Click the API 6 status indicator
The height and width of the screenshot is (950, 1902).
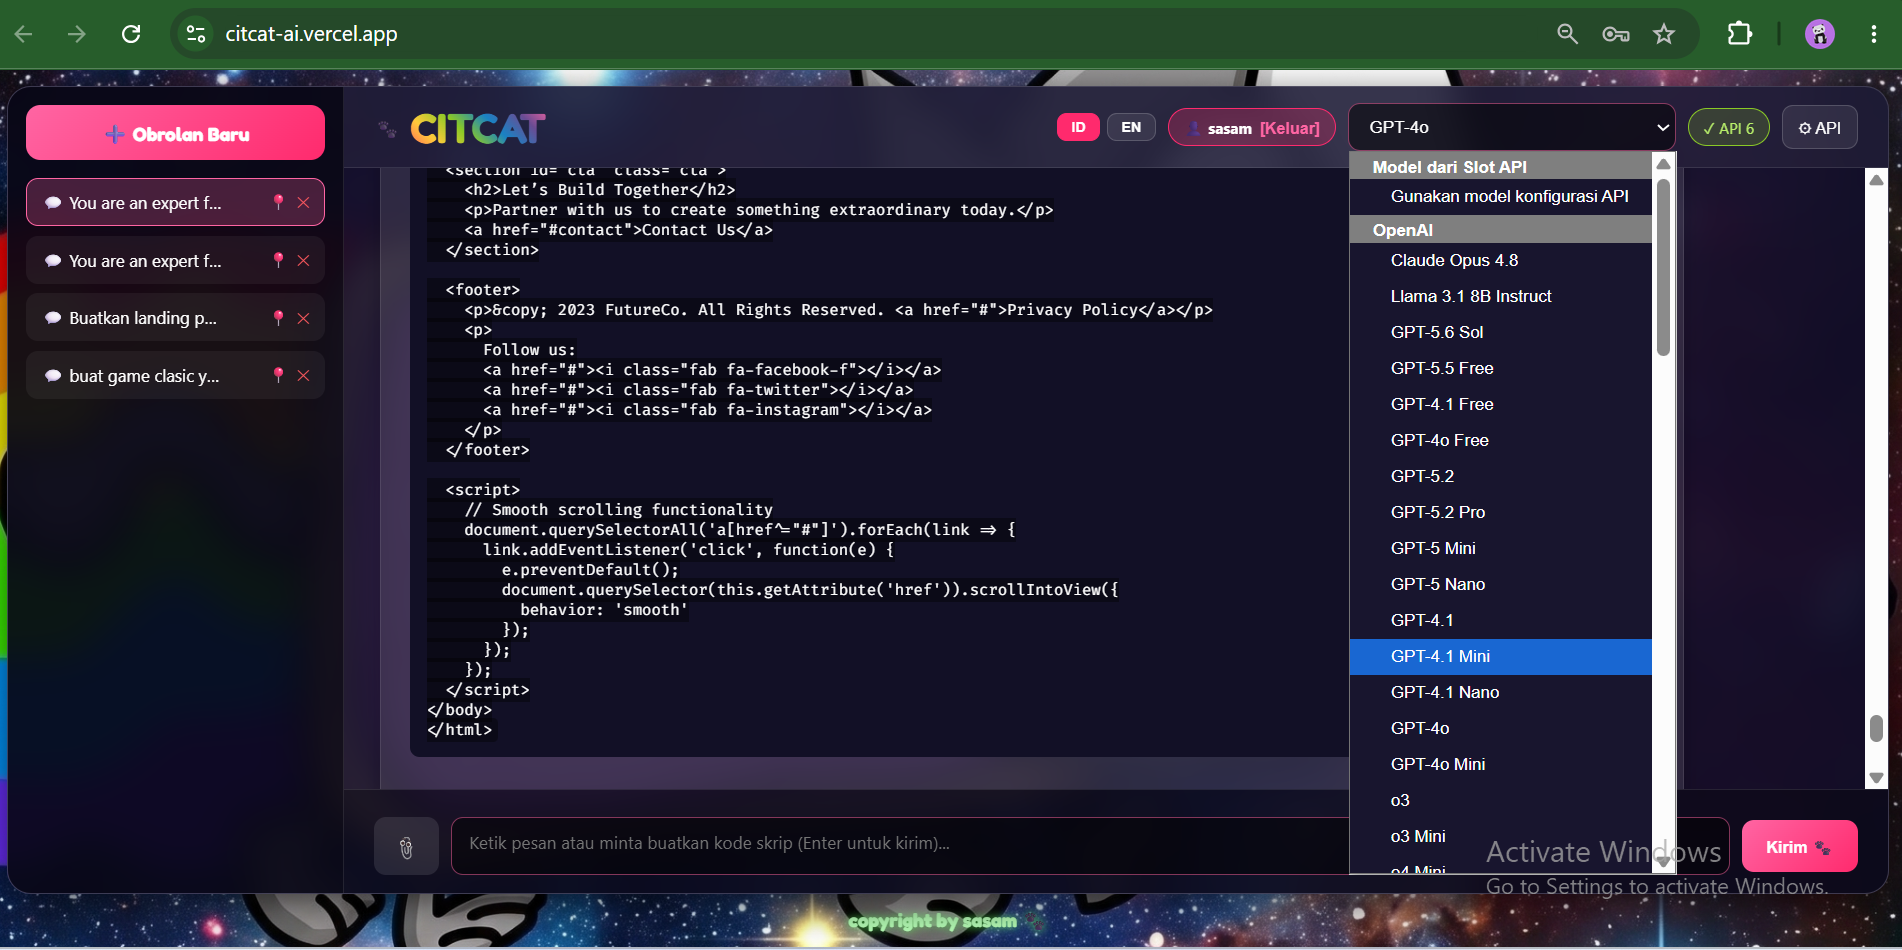pos(1728,128)
